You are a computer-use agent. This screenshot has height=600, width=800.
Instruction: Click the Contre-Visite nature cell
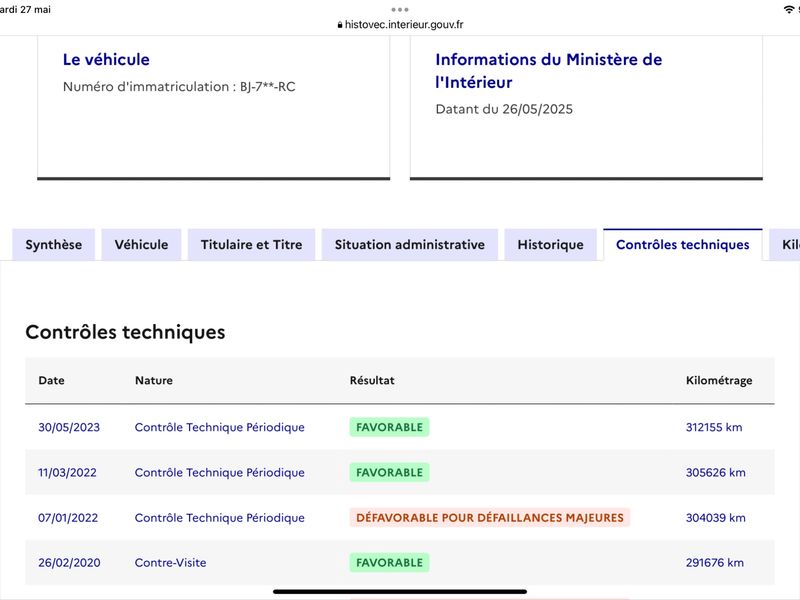click(170, 563)
